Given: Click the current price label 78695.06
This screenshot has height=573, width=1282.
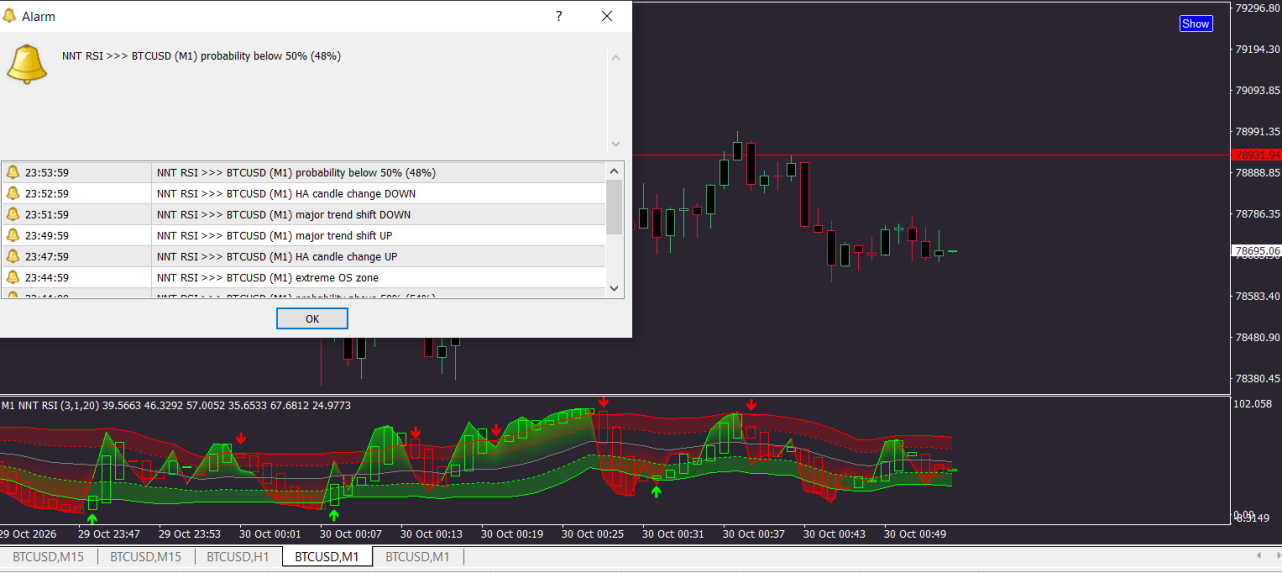Looking at the screenshot, I should coord(1256,251).
